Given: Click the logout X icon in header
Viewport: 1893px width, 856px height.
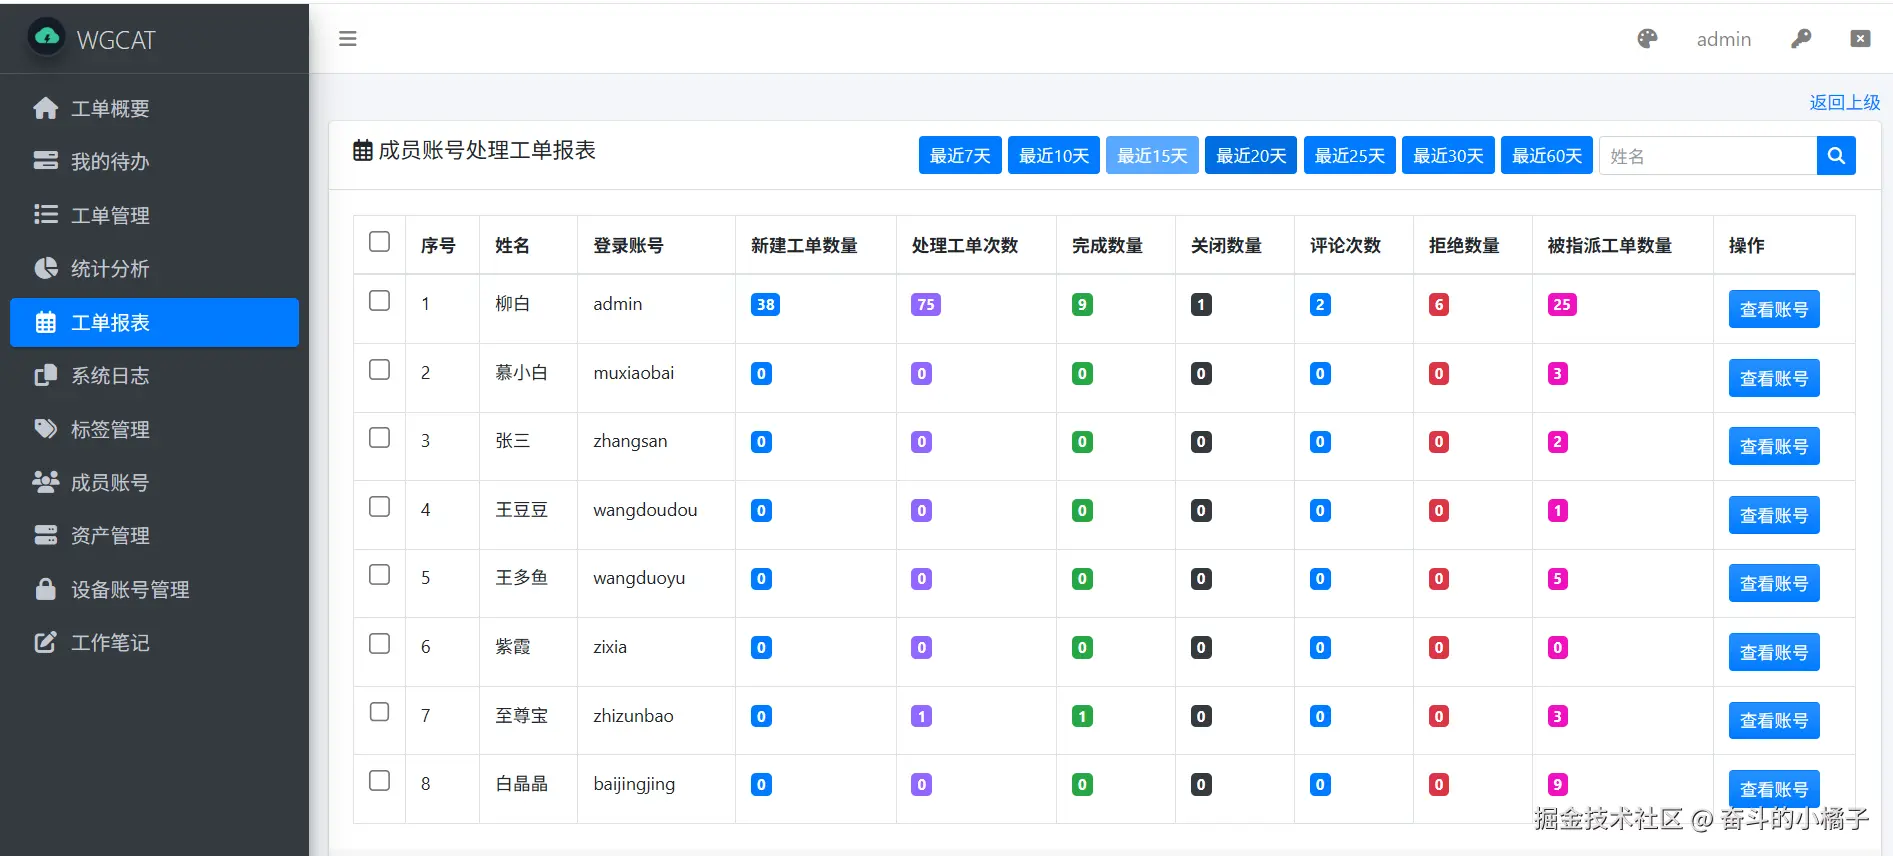Looking at the screenshot, I should tap(1860, 39).
